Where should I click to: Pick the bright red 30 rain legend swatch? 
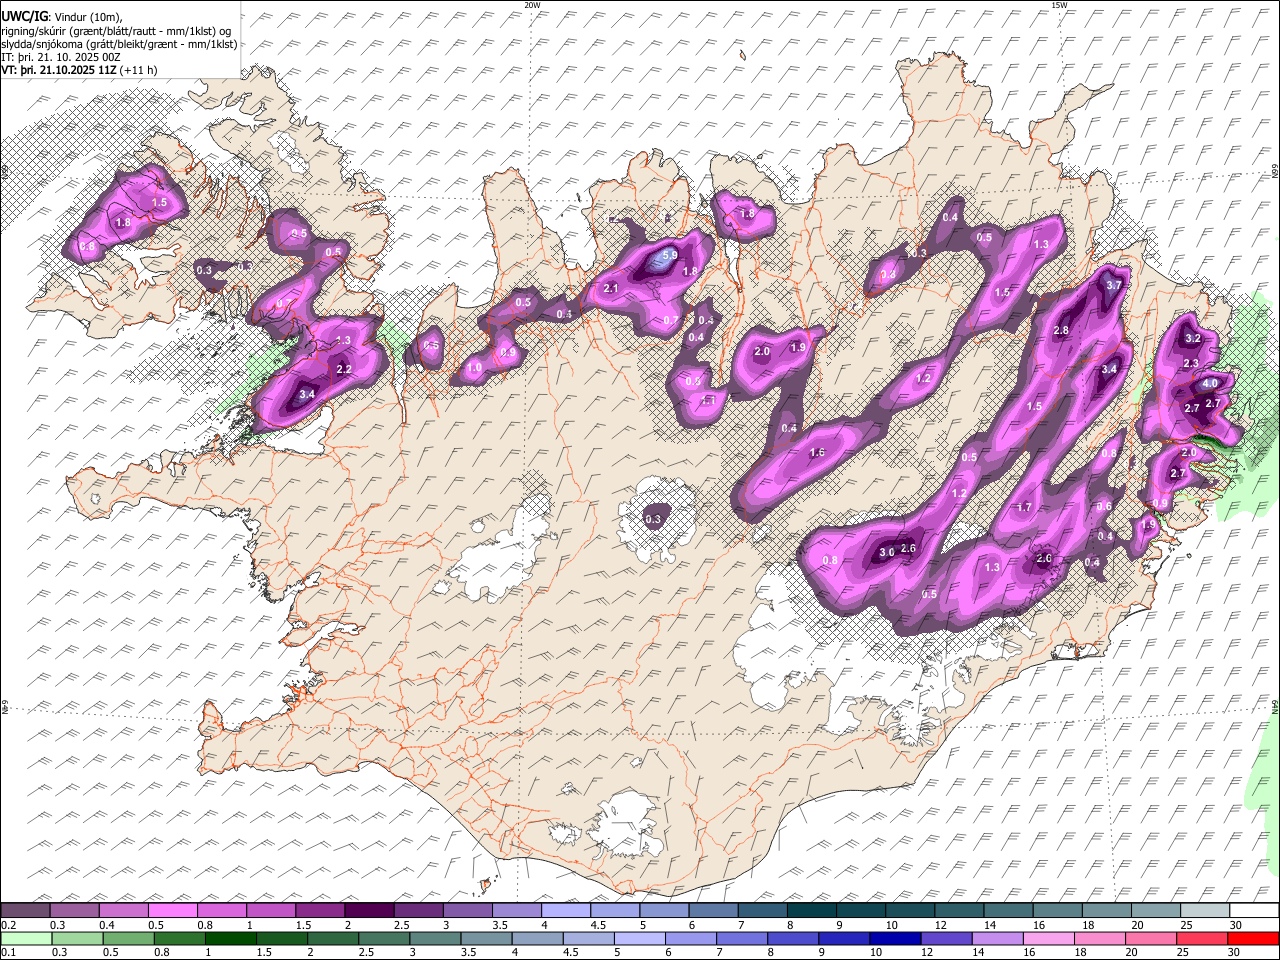click(1255, 938)
